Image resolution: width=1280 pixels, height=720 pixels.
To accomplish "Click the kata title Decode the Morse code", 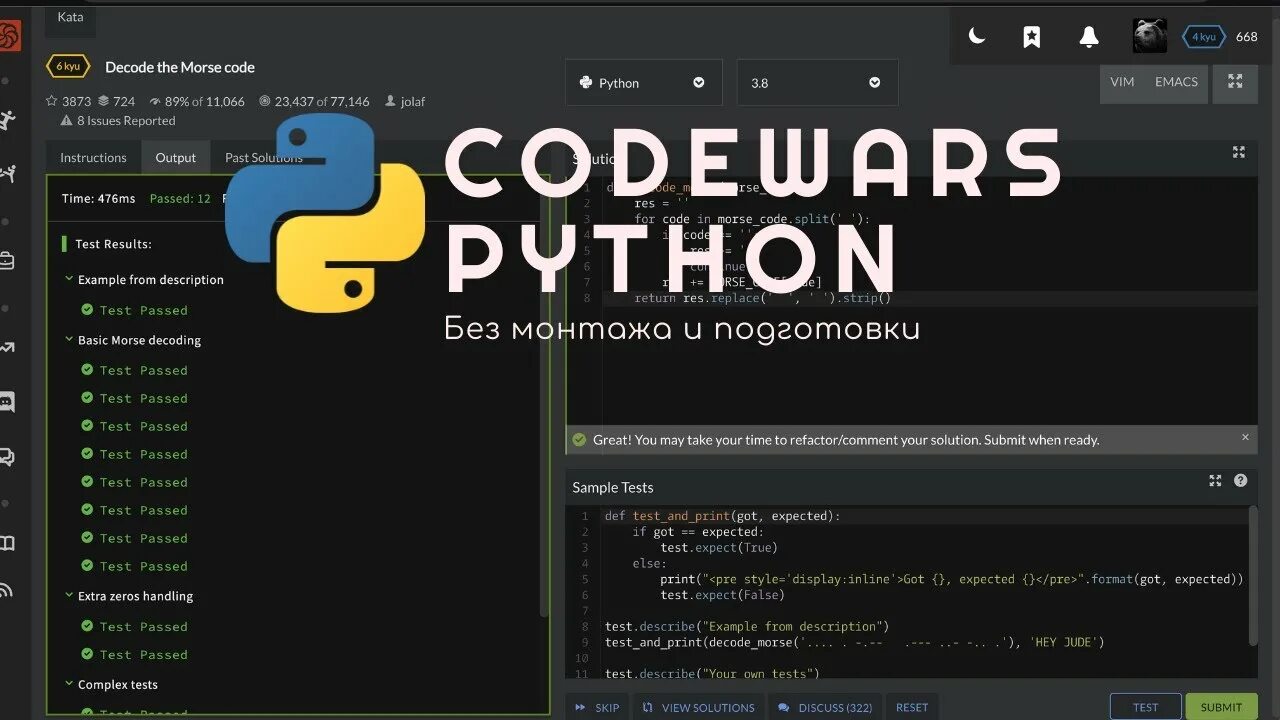I will pyautogui.click(x=180, y=67).
